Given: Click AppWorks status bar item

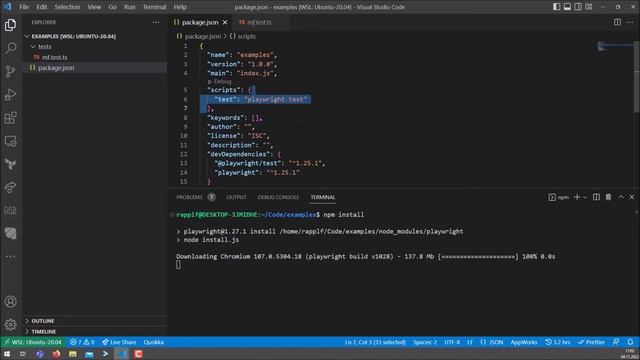Looking at the screenshot, I should tap(524, 342).
